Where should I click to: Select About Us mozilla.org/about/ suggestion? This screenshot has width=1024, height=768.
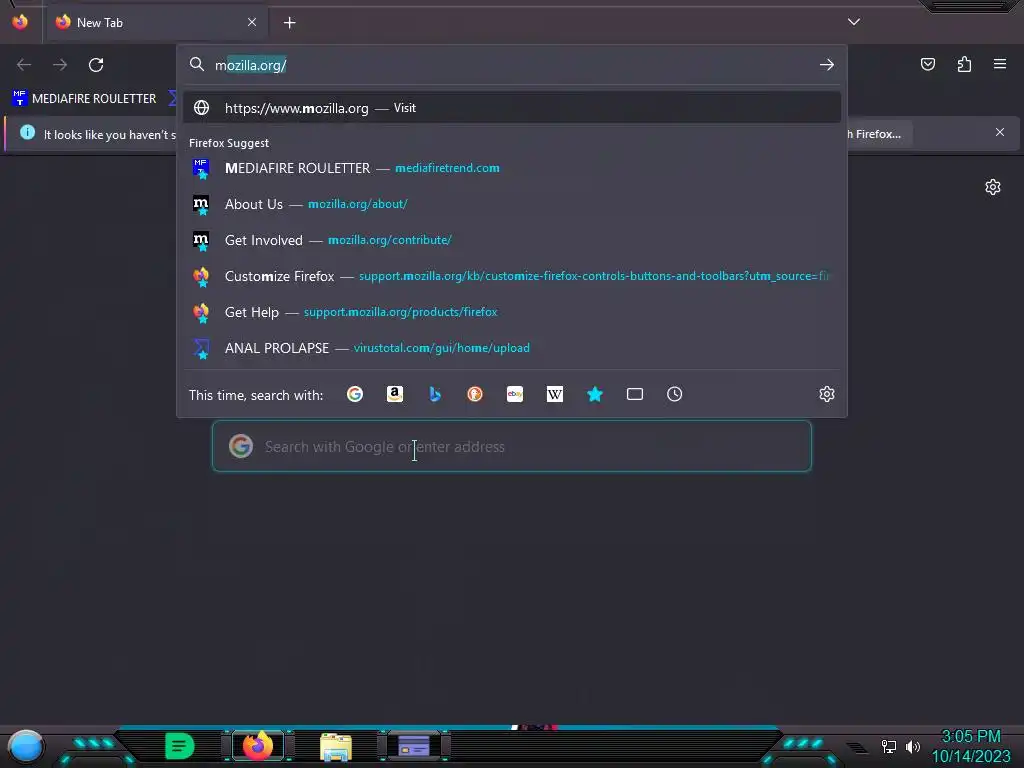pos(512,204)
